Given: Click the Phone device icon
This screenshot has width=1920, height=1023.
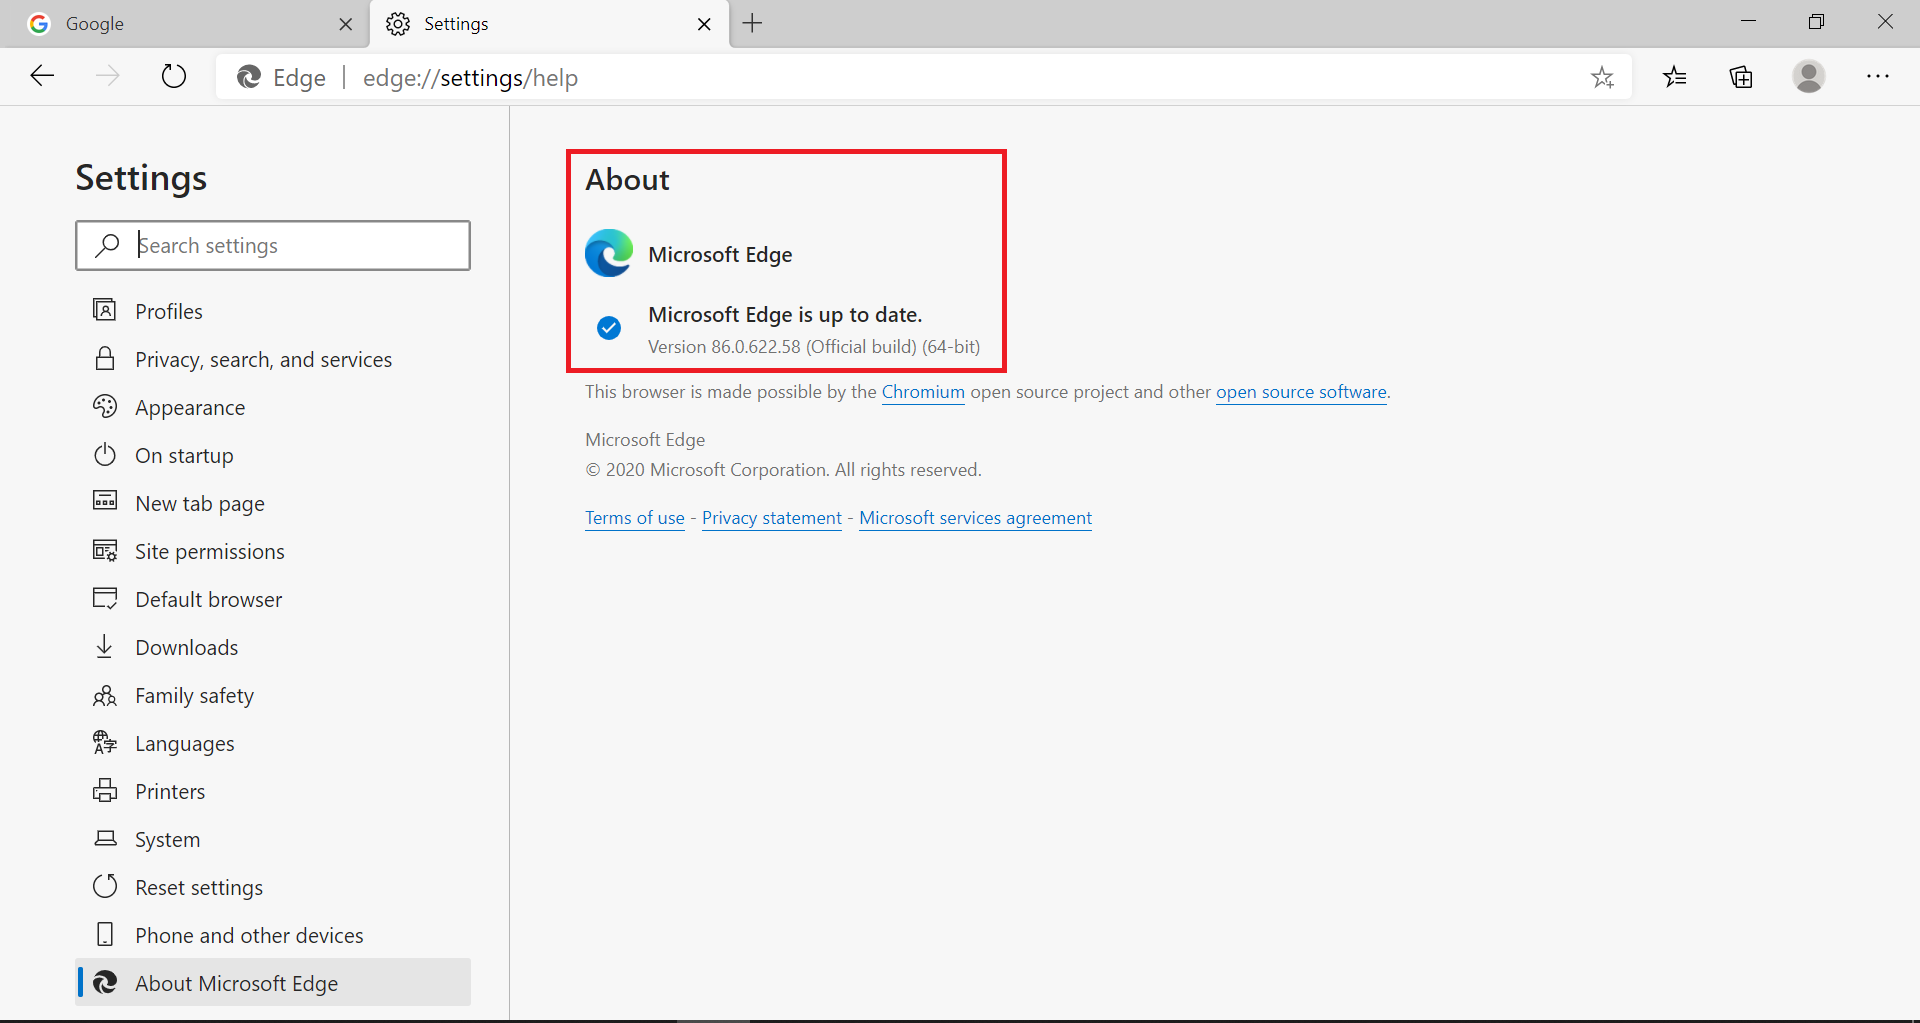Looking at the screenshot, I should [105, 934].
